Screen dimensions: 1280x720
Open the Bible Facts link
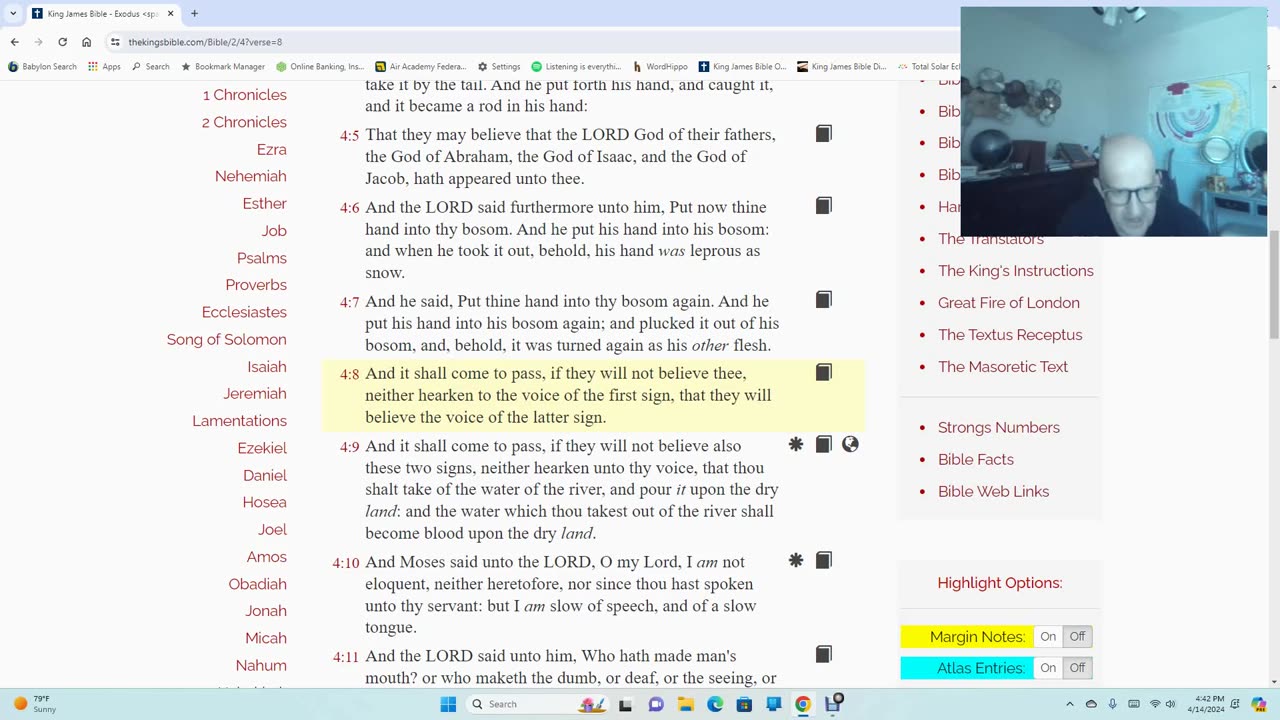(x=976, y=460)
